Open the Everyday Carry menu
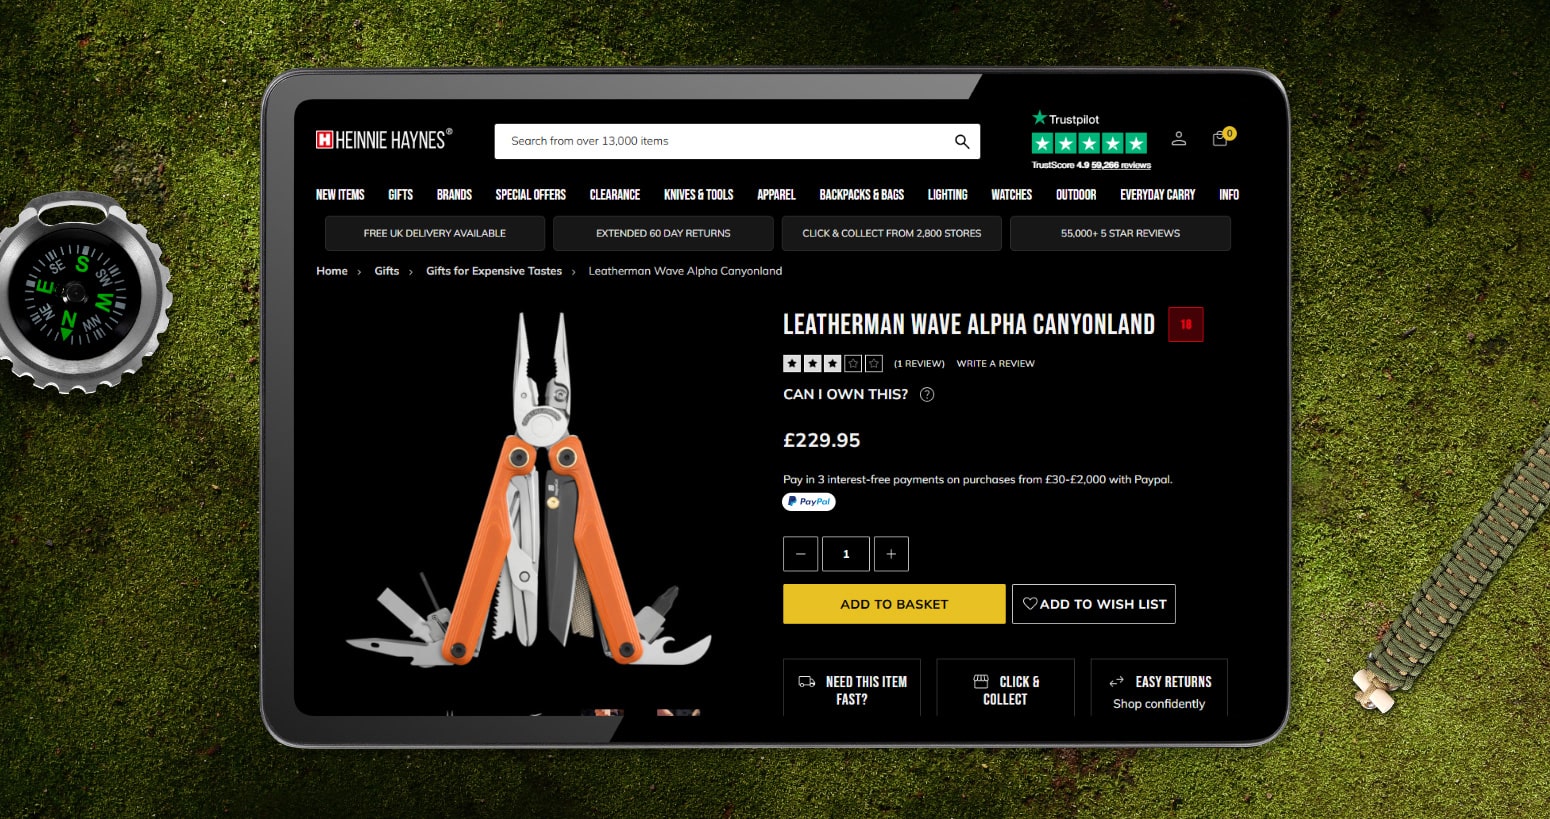This screenshot has height=819, width=1550. [1157, 195]
